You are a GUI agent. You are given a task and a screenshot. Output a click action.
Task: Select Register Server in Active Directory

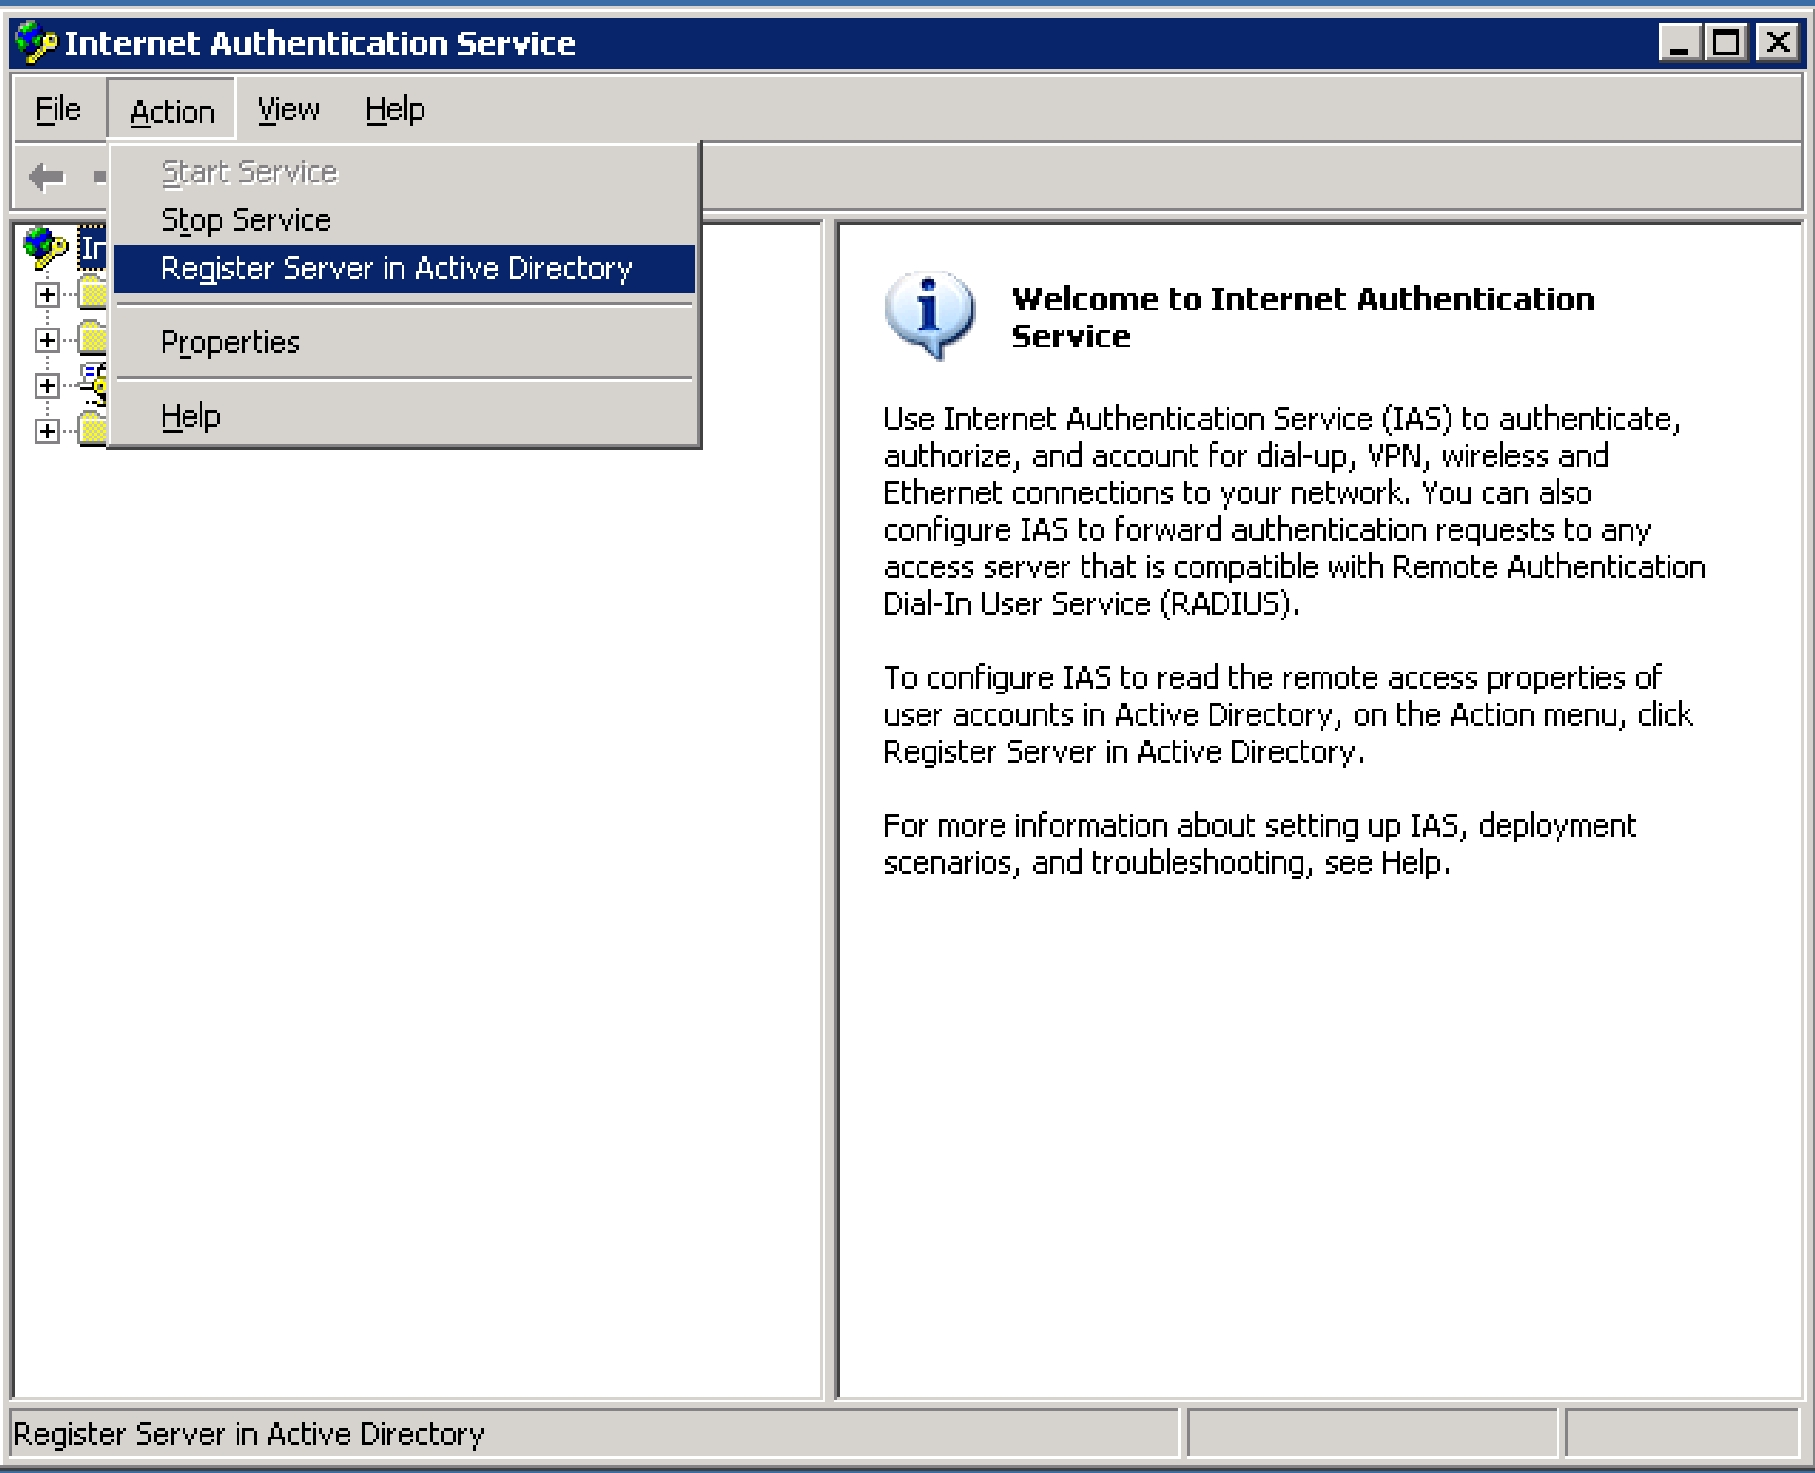tap(404, 268)
